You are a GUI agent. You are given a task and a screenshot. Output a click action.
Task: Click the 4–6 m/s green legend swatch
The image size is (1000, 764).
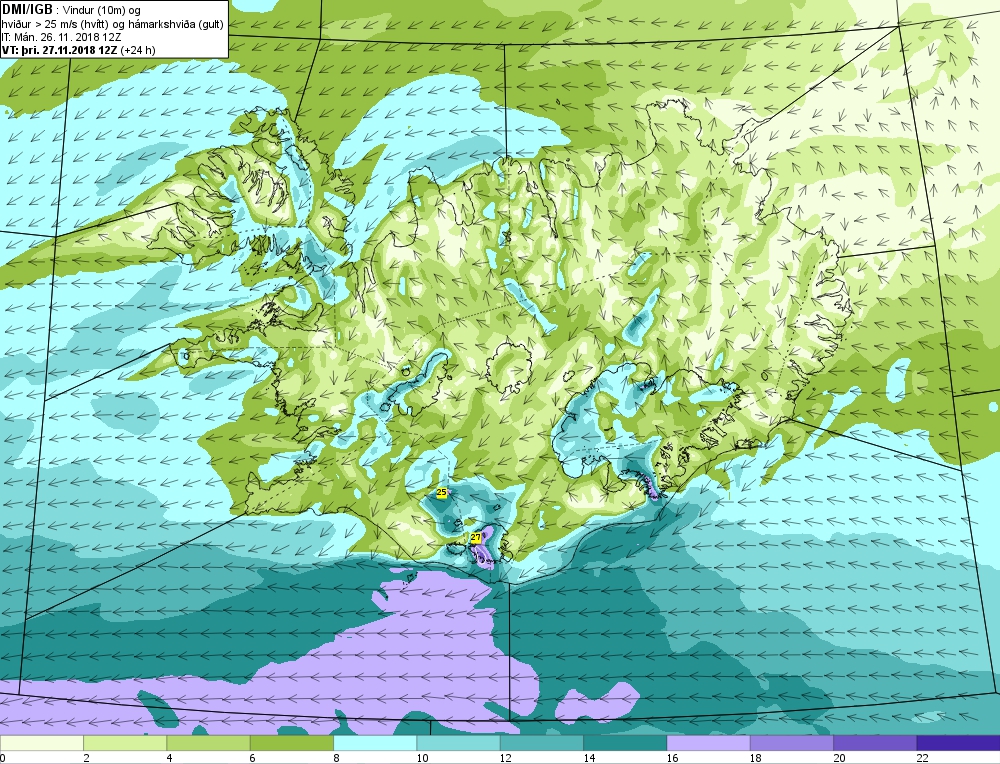[x=209, y=743]
